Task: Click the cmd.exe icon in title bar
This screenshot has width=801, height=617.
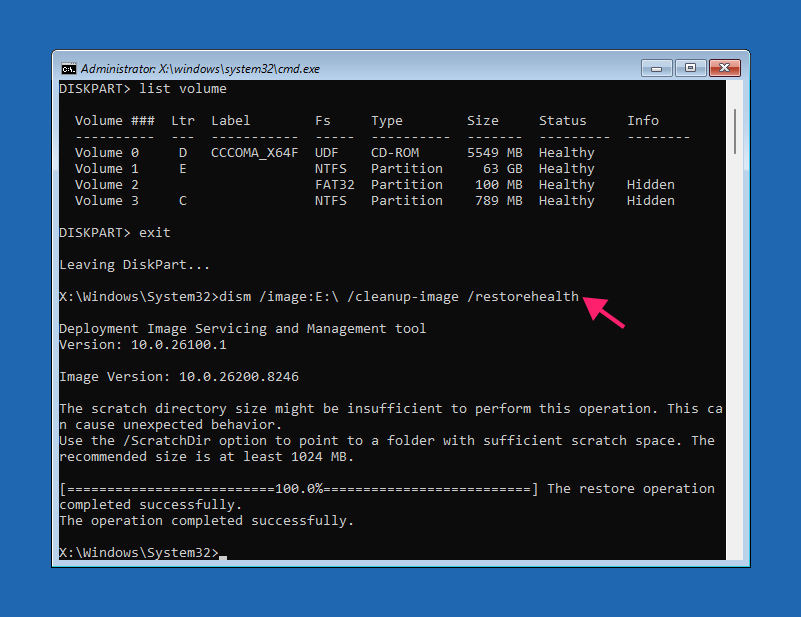Action: [68, 68]
